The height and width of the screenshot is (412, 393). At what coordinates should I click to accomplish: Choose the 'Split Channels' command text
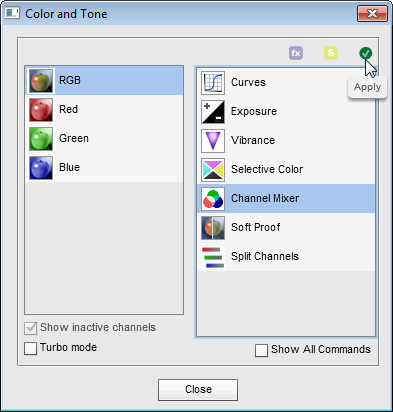[265, 256]
